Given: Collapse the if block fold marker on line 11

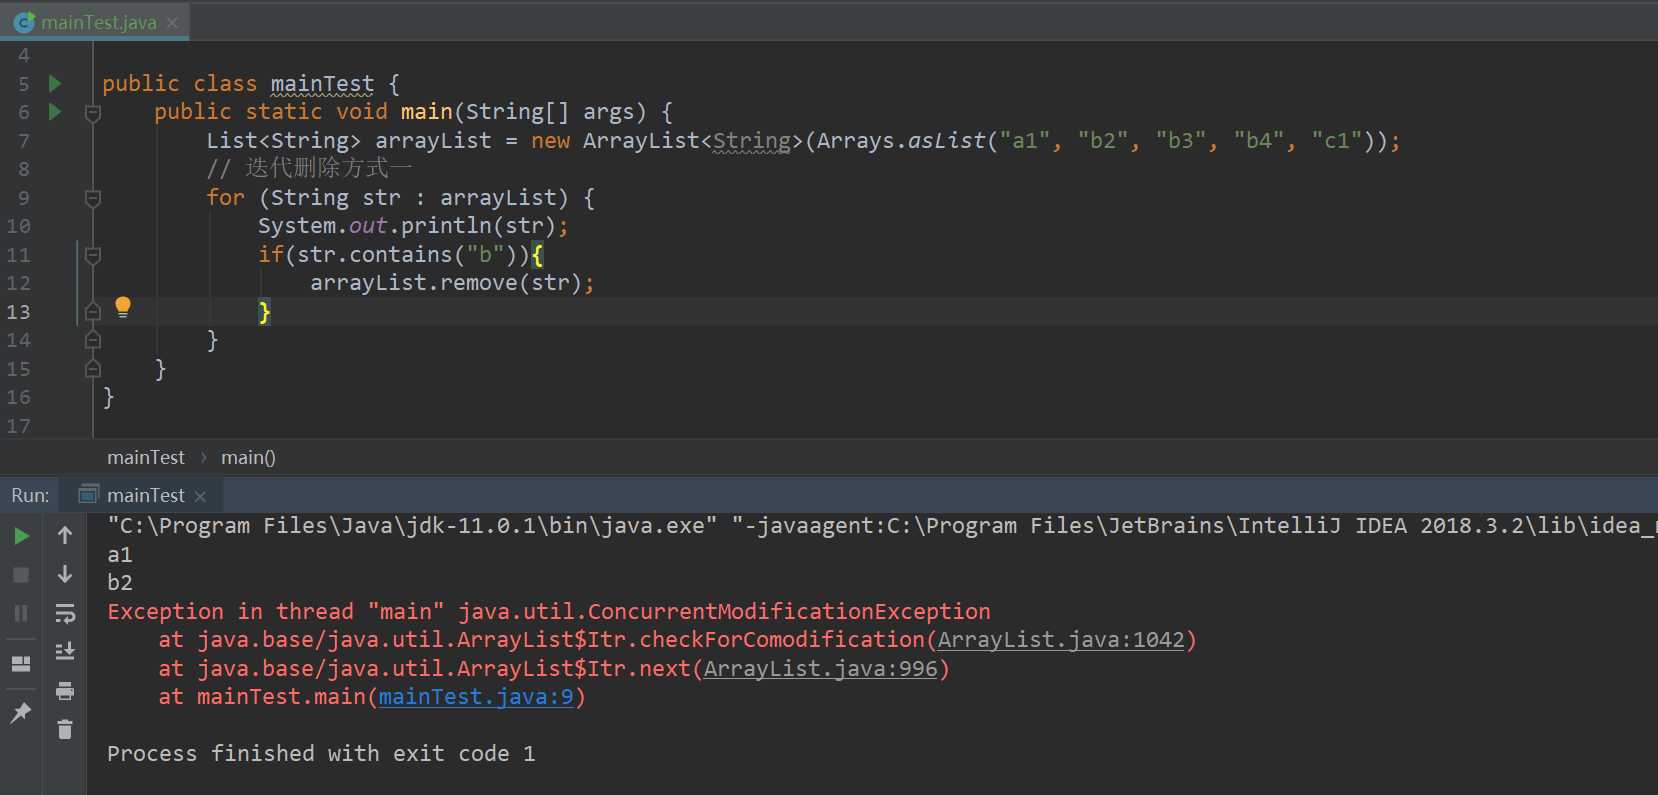Looking at the screenshot, I should click(x=93, y=255).
